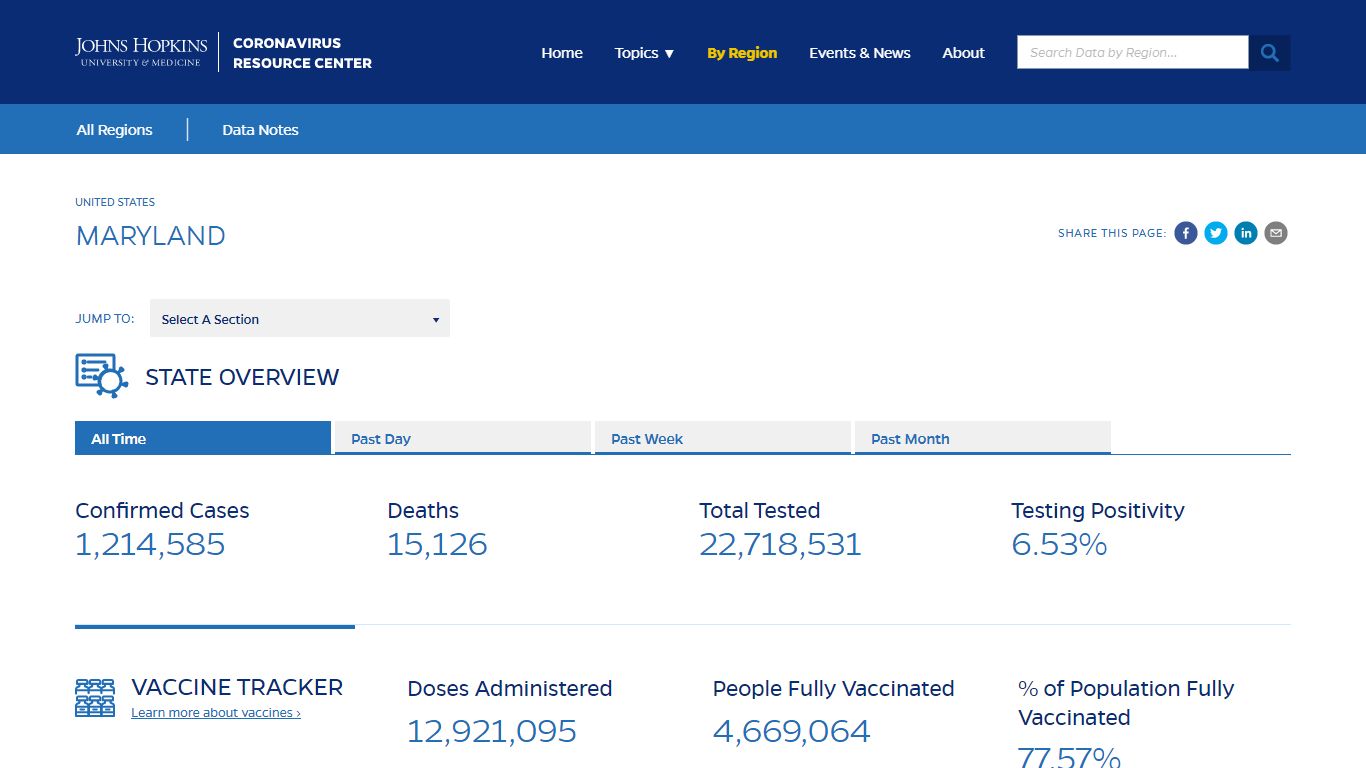Click doses administered value 12,921,095
The height and width of the screenshot is (768, 1366).
(x=492, y=731)
